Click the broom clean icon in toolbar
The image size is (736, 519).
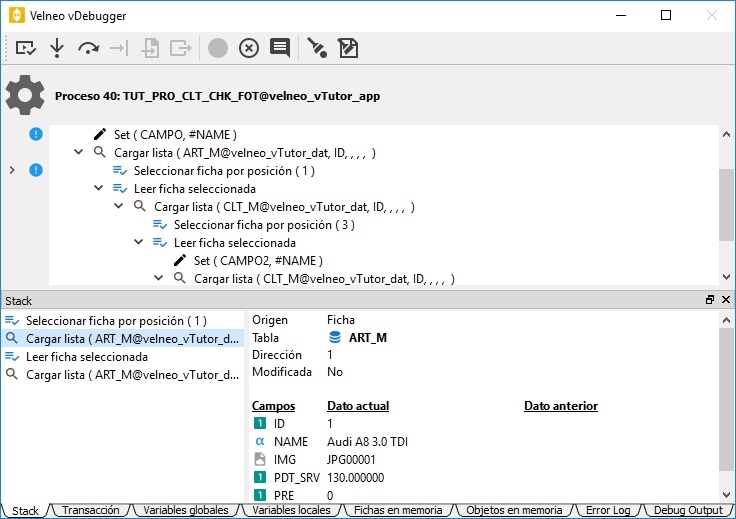click(x=317, y=47)
